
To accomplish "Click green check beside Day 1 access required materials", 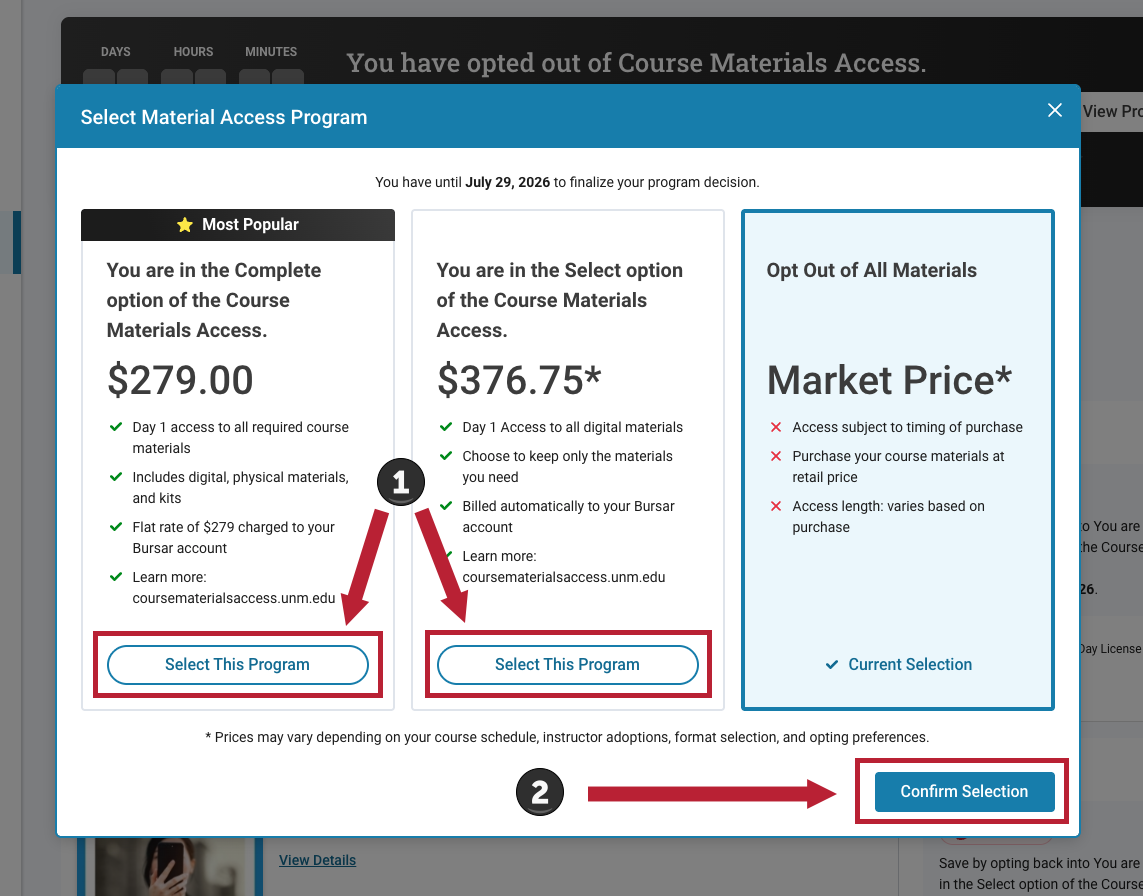I will [x=115, y=426].
